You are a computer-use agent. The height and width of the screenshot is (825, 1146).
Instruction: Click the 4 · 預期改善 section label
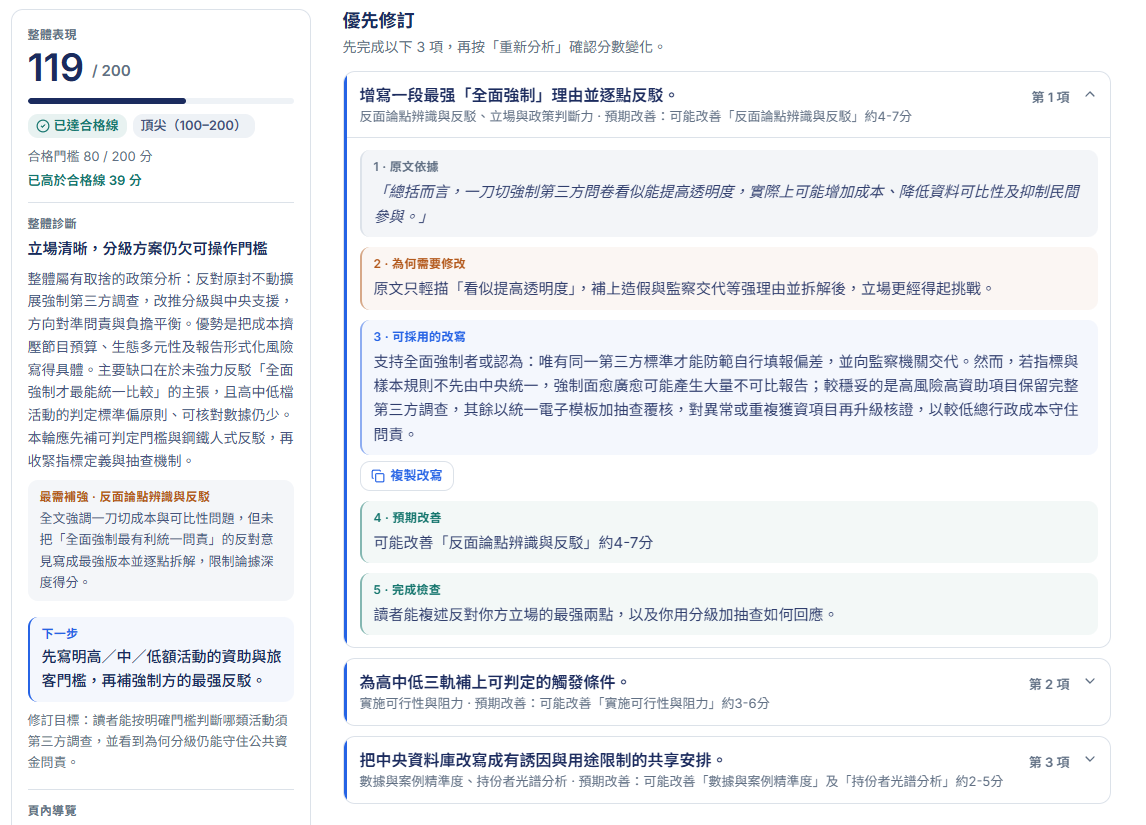point(407,517)
